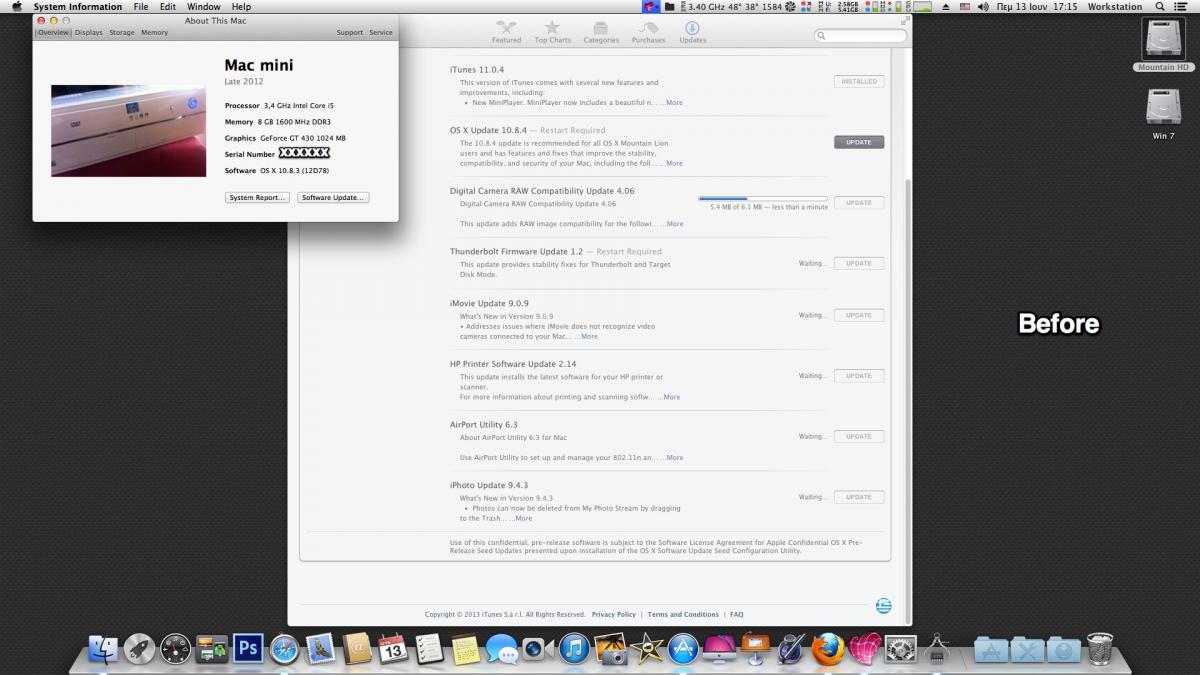
Task: Open Privacy Policy link in footer
Action: coord(614,614)
